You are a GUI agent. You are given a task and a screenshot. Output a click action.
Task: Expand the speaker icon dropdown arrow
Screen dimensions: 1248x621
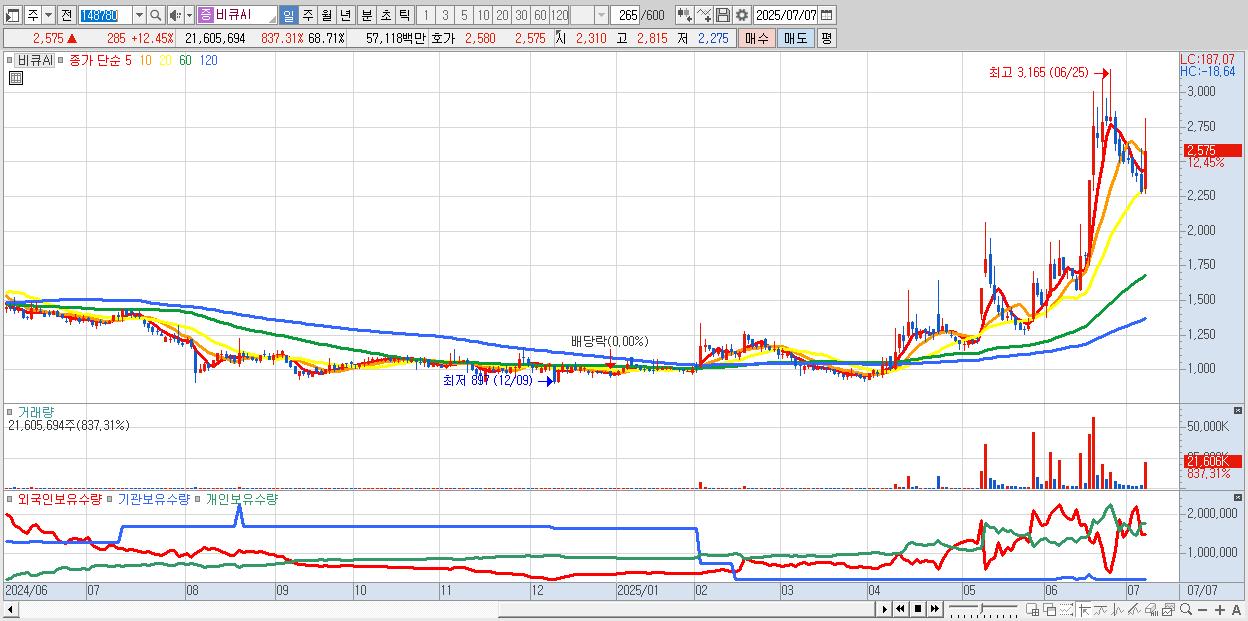(x=188, y=15)
